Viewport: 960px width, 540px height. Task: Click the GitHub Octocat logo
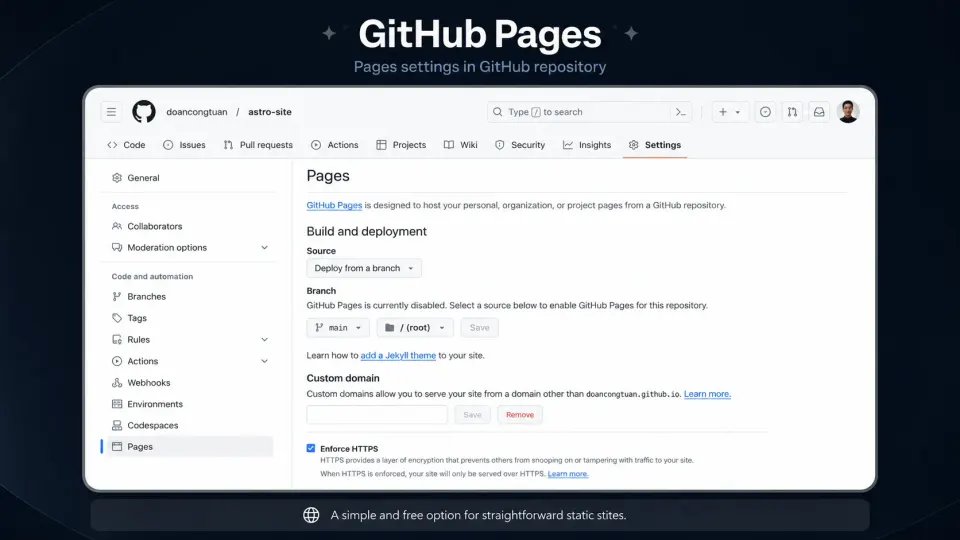144,112
